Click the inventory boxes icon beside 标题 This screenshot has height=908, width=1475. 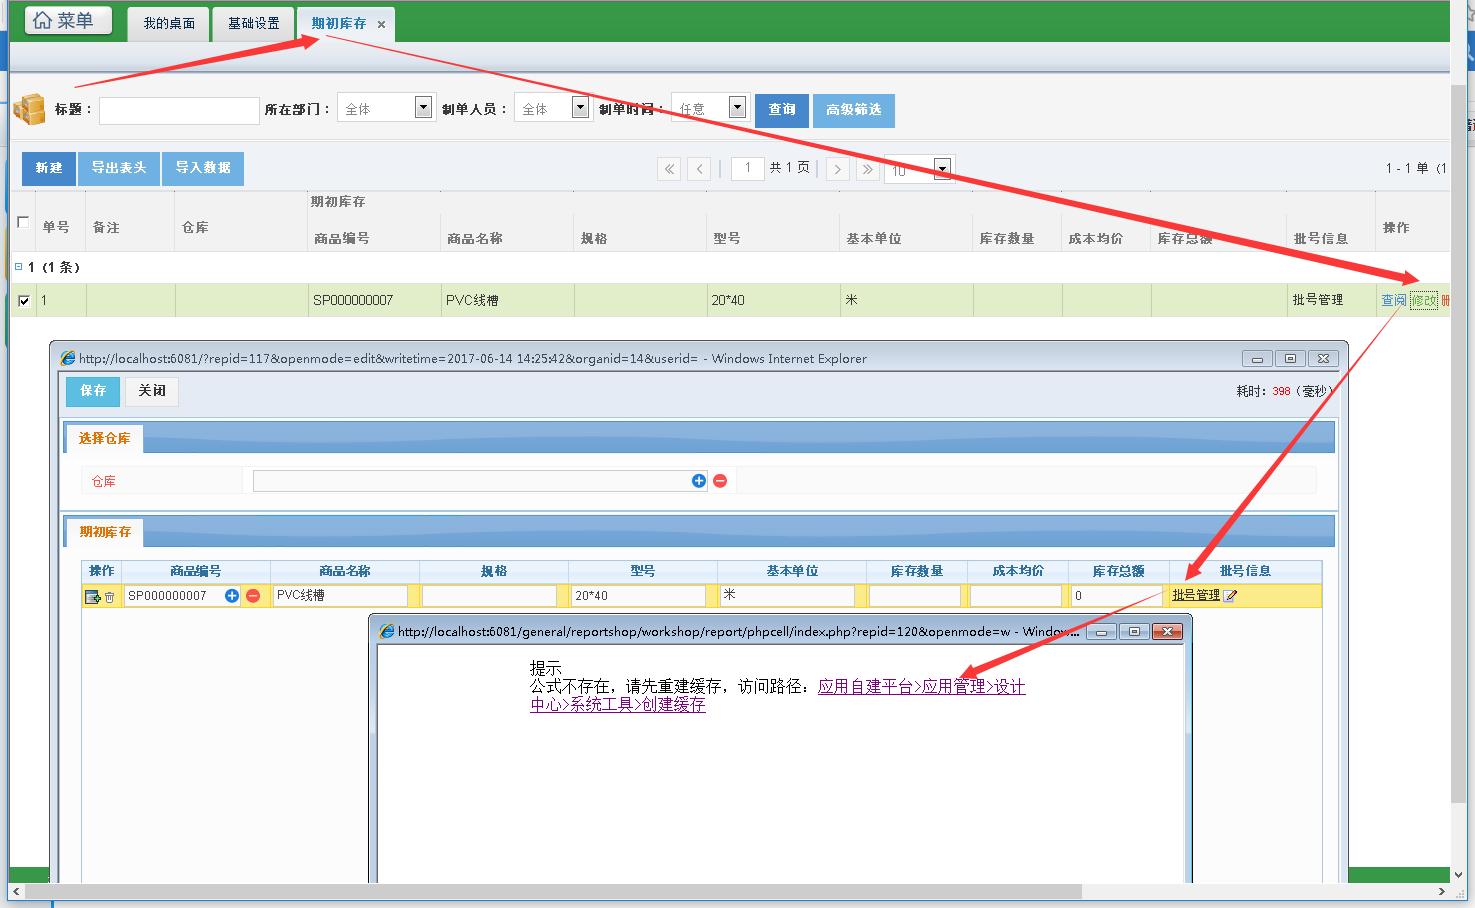point(30,109)
